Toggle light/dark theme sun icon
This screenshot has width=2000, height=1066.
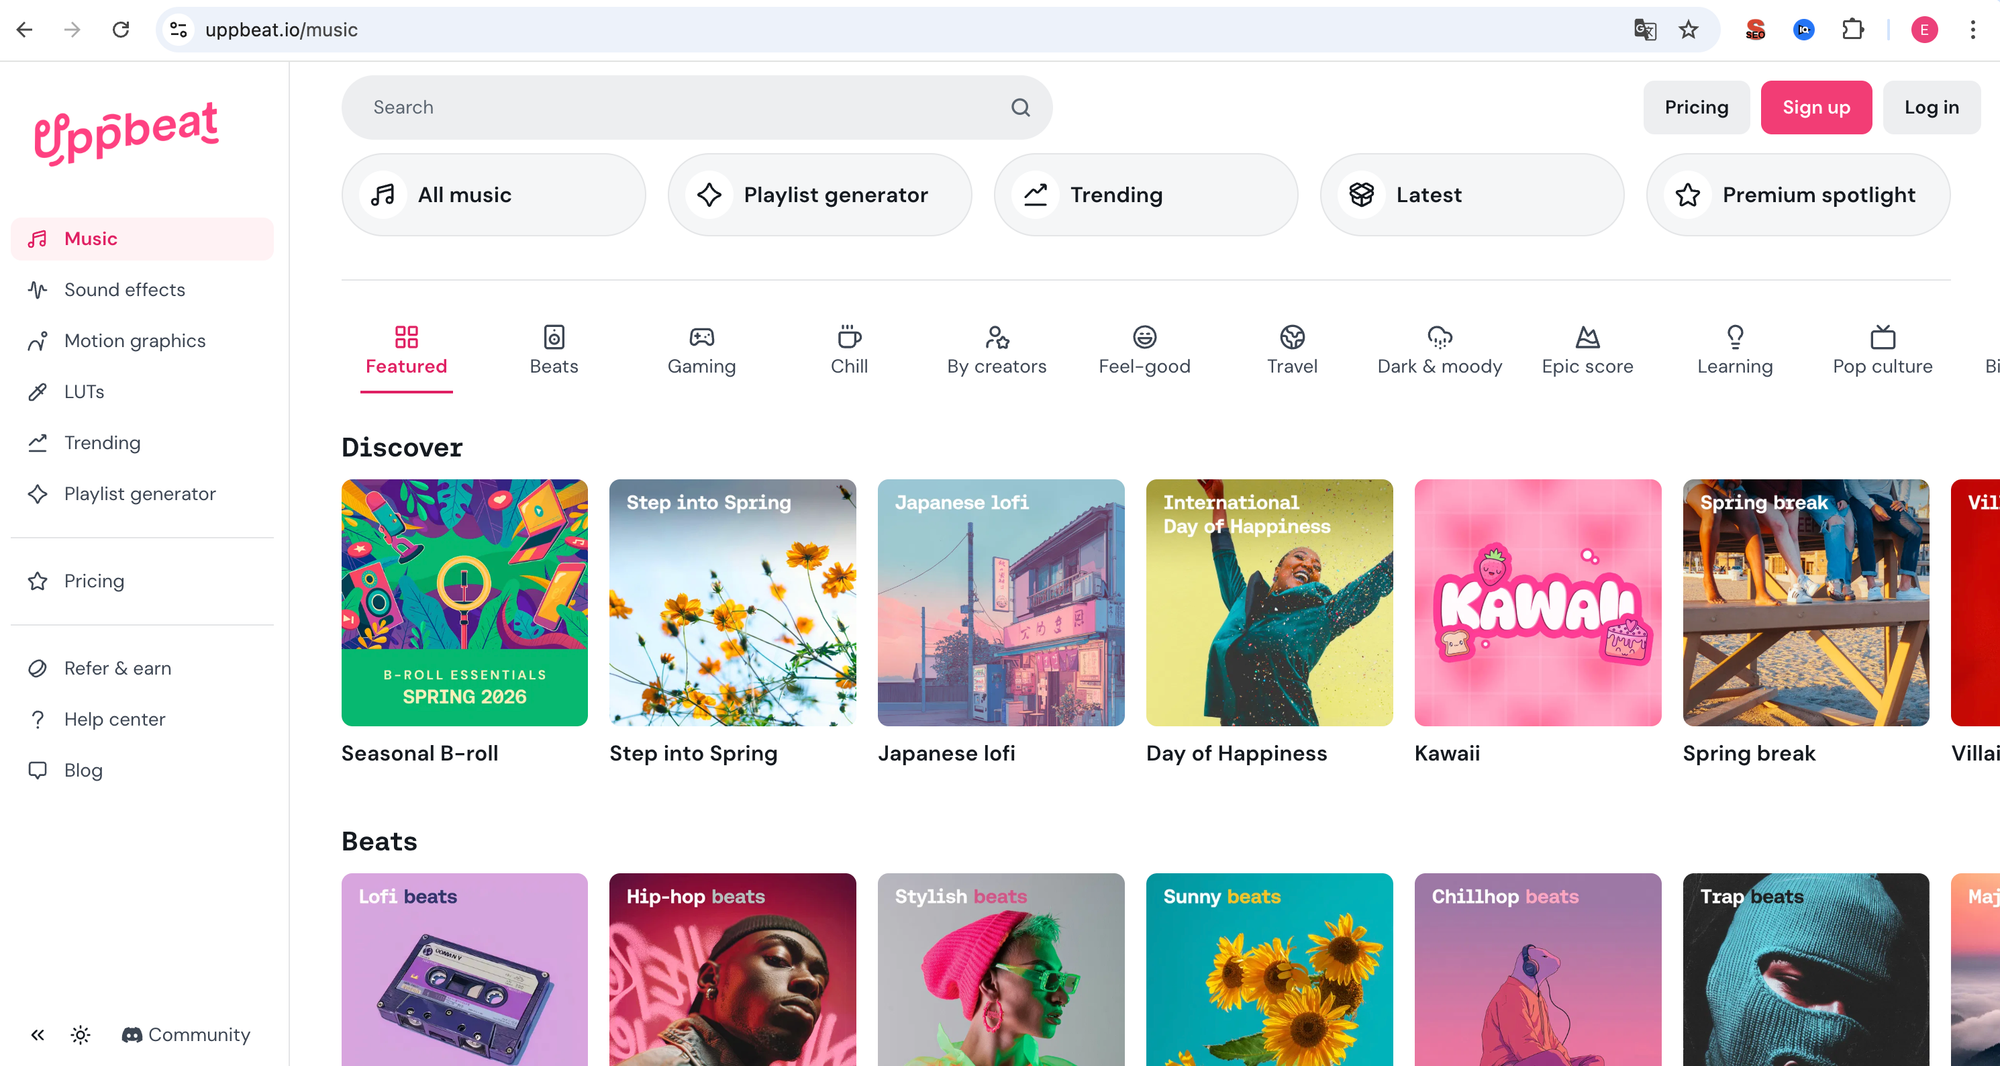81,1035
